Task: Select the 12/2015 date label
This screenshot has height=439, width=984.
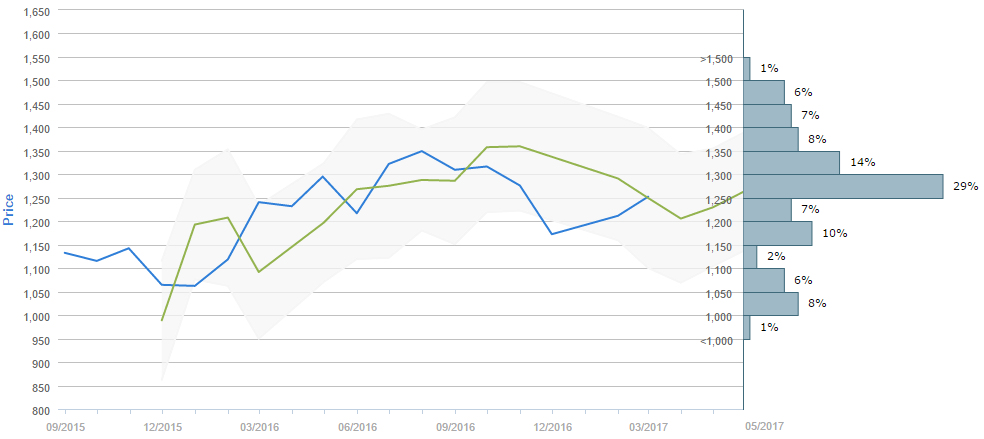Action: 162,425
